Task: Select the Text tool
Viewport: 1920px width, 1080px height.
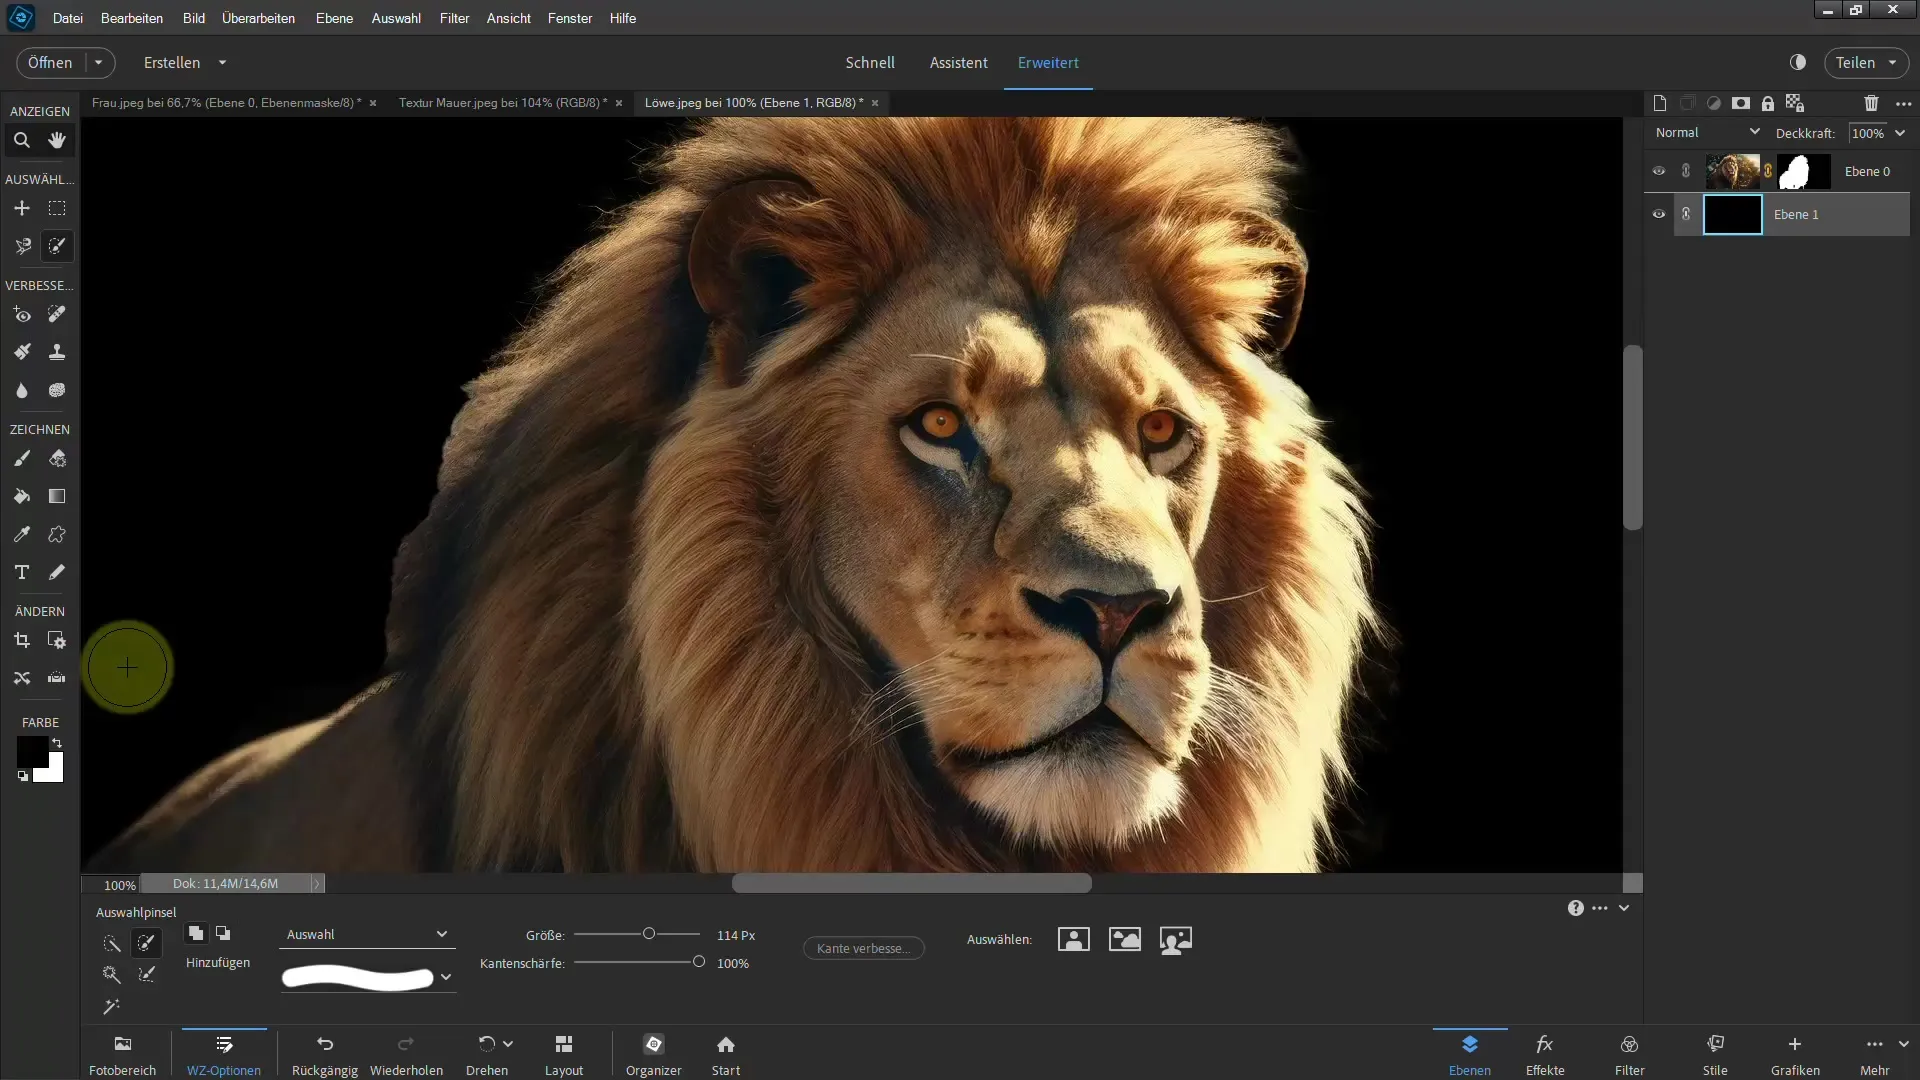Action: click(x=21, y=572)
